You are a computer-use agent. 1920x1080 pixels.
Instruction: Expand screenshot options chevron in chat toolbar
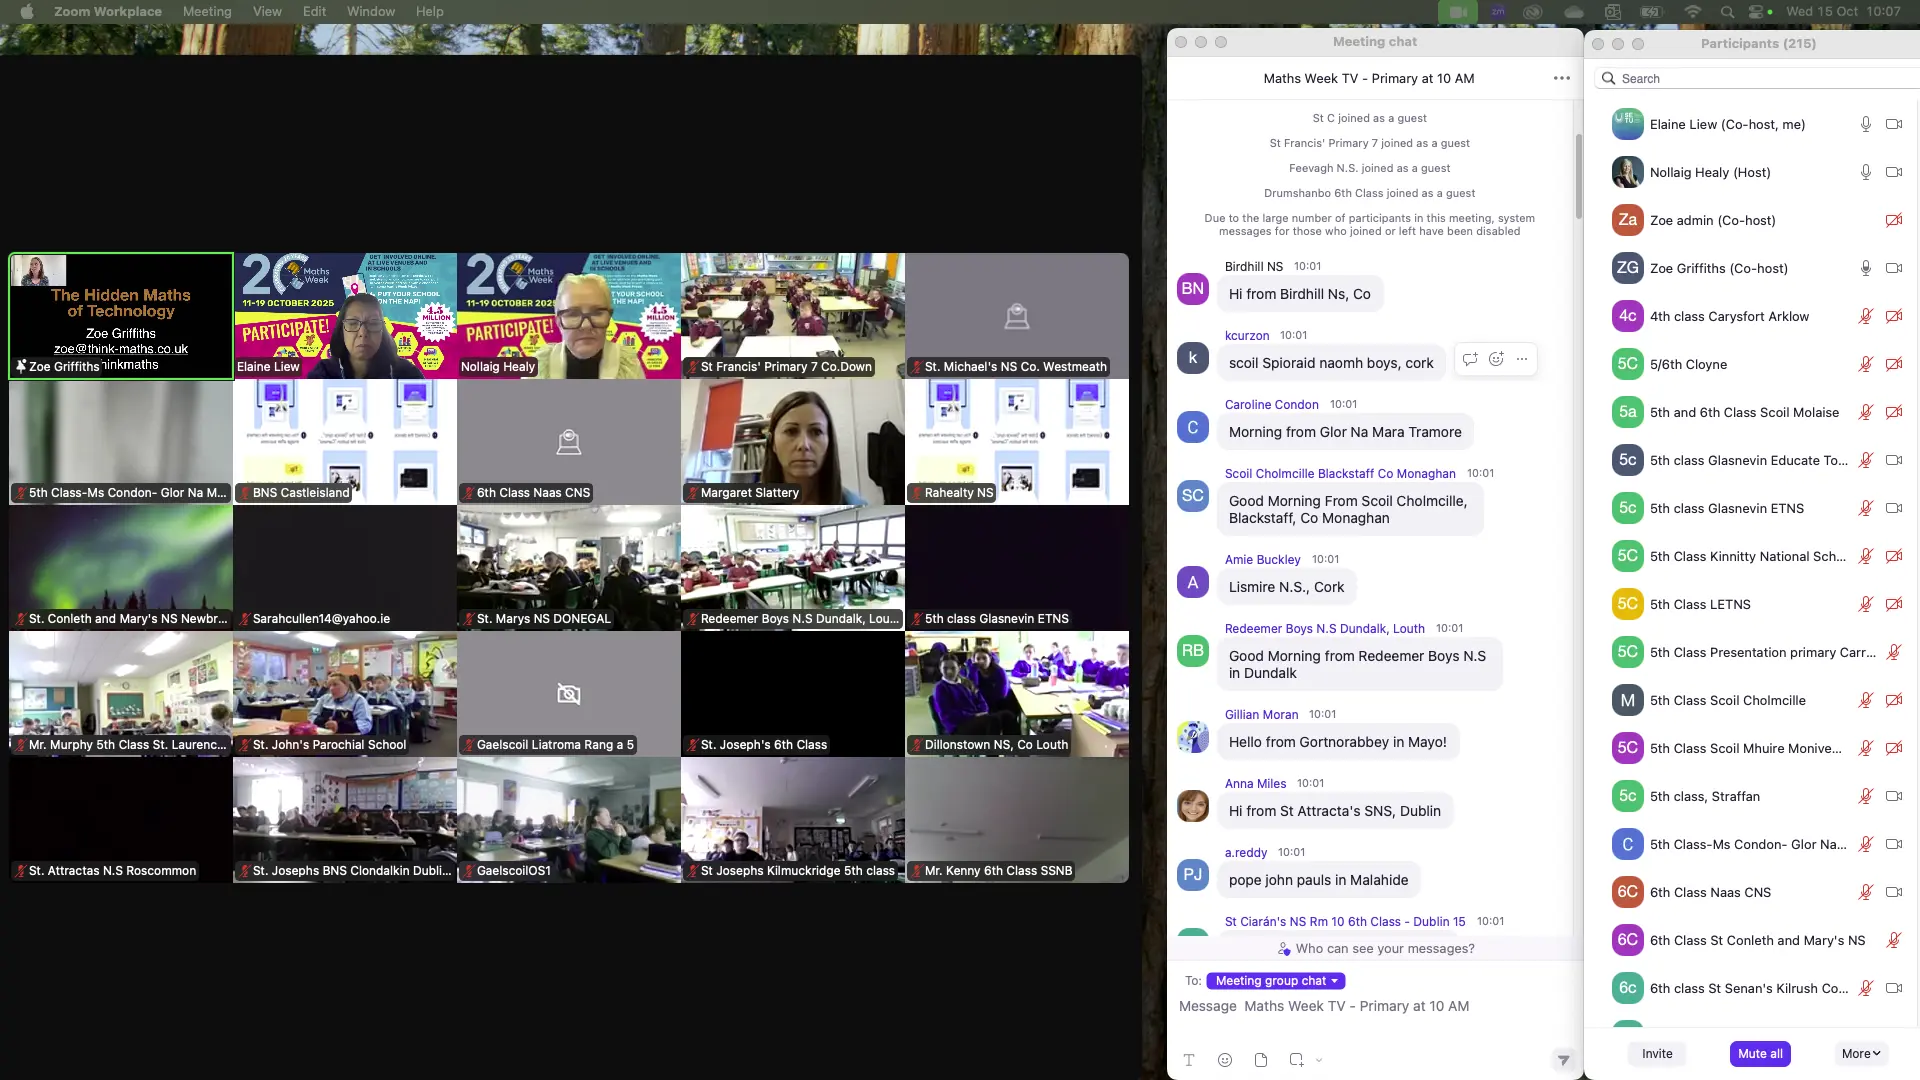click(1319, 1060)
